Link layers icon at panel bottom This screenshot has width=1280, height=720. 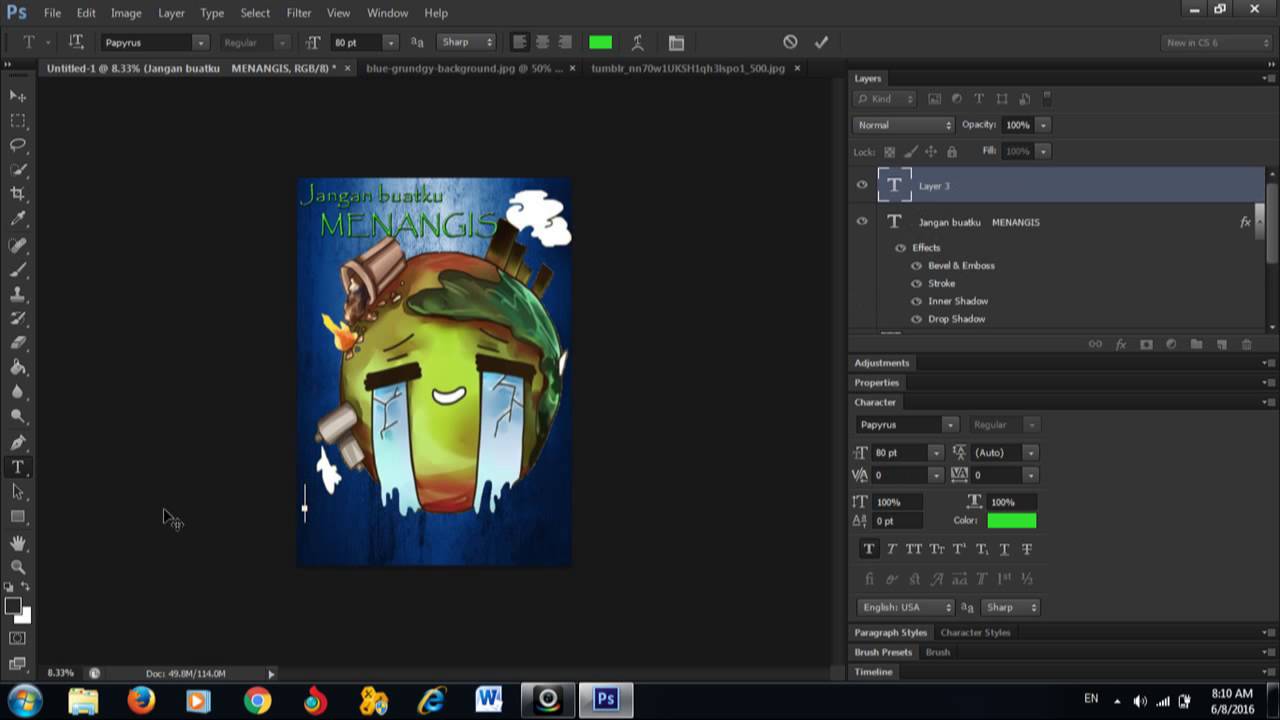point(1095,344)
